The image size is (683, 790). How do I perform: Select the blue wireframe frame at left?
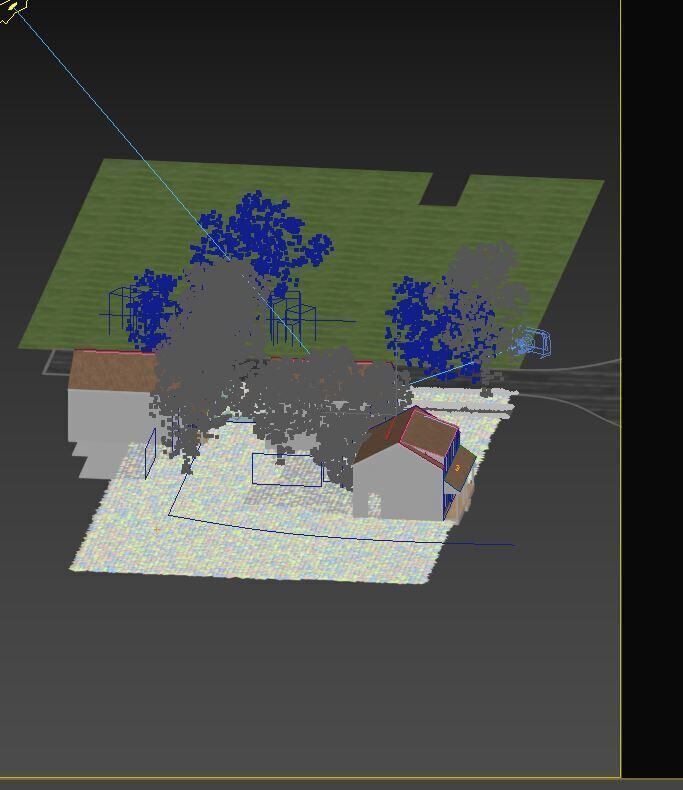click(123, 310)
